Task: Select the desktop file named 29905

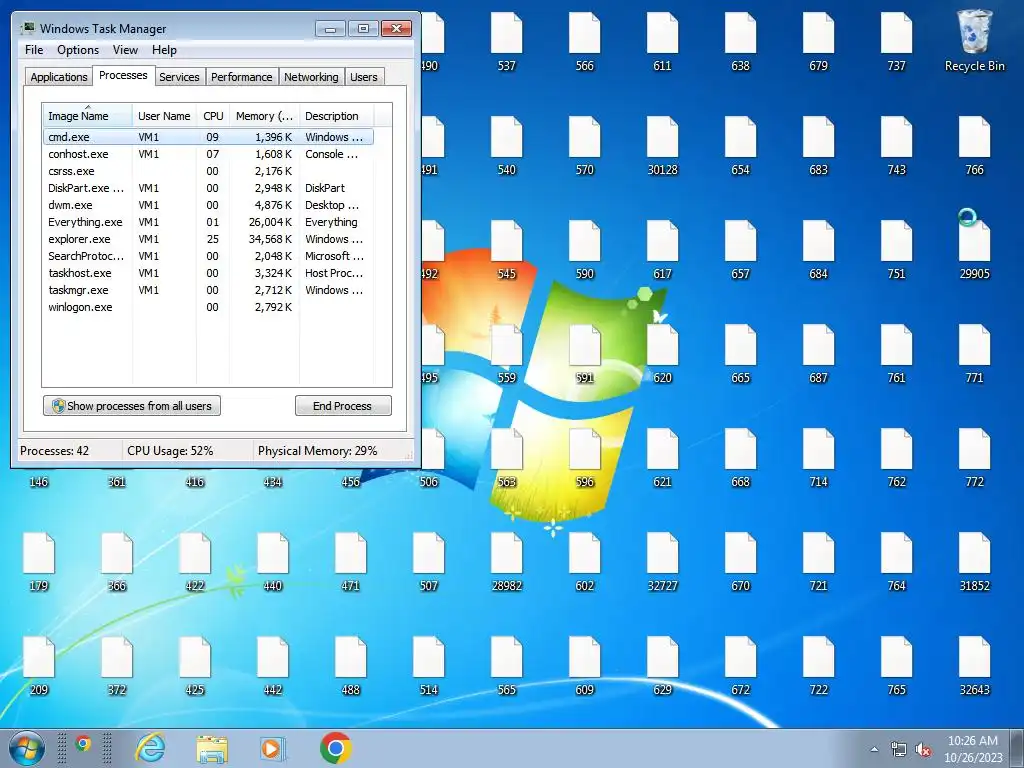Action: click(x=974, y=249)
